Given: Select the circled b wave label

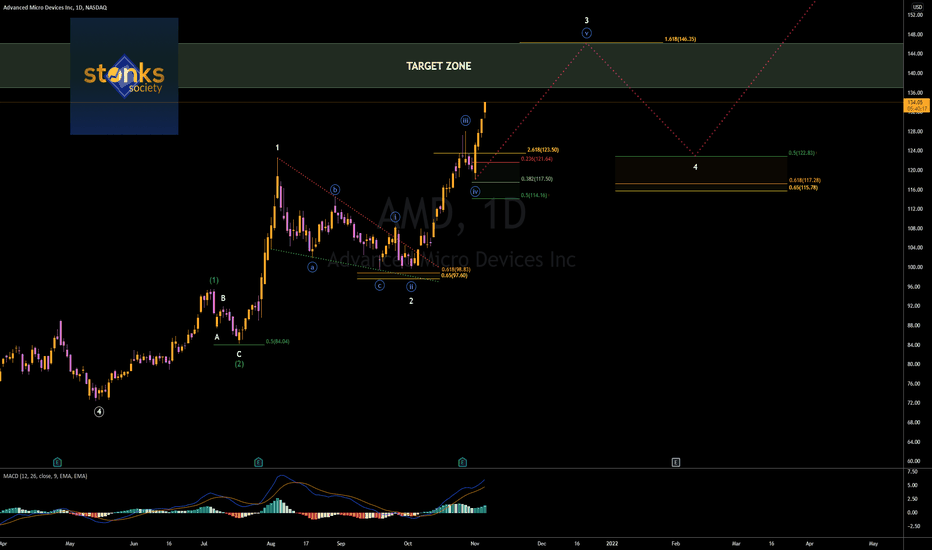Looking at the screenshot, I should 335,190.
